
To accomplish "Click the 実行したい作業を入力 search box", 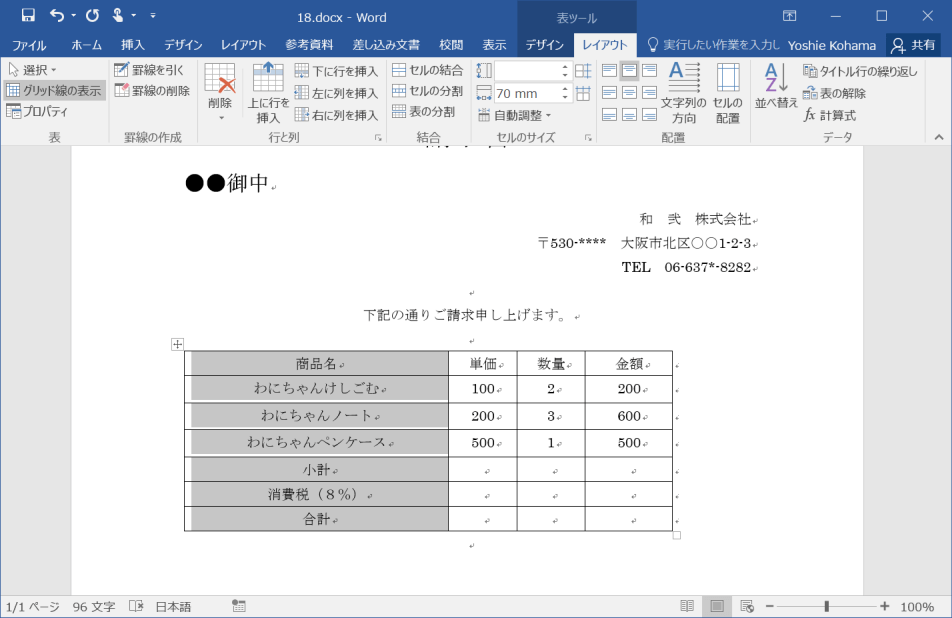I will pos(713,45).
